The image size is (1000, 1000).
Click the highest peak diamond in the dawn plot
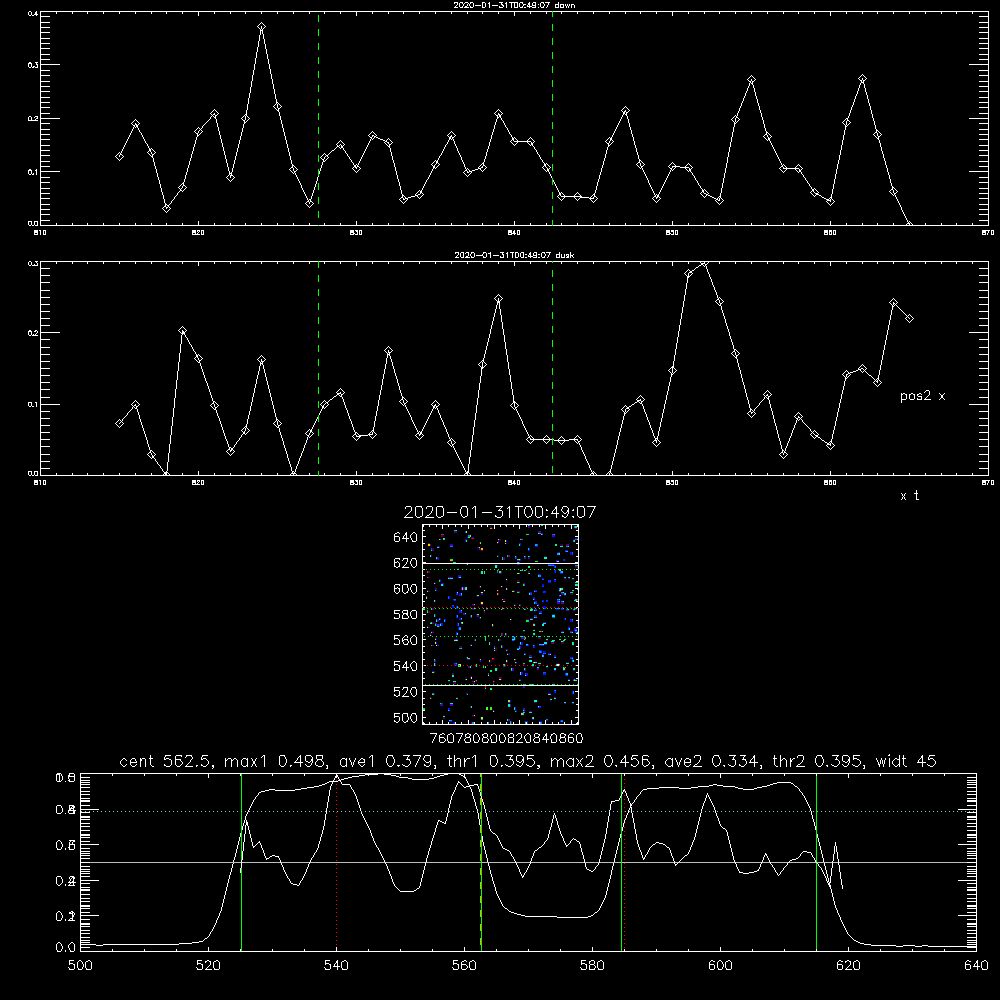(261, 27)
